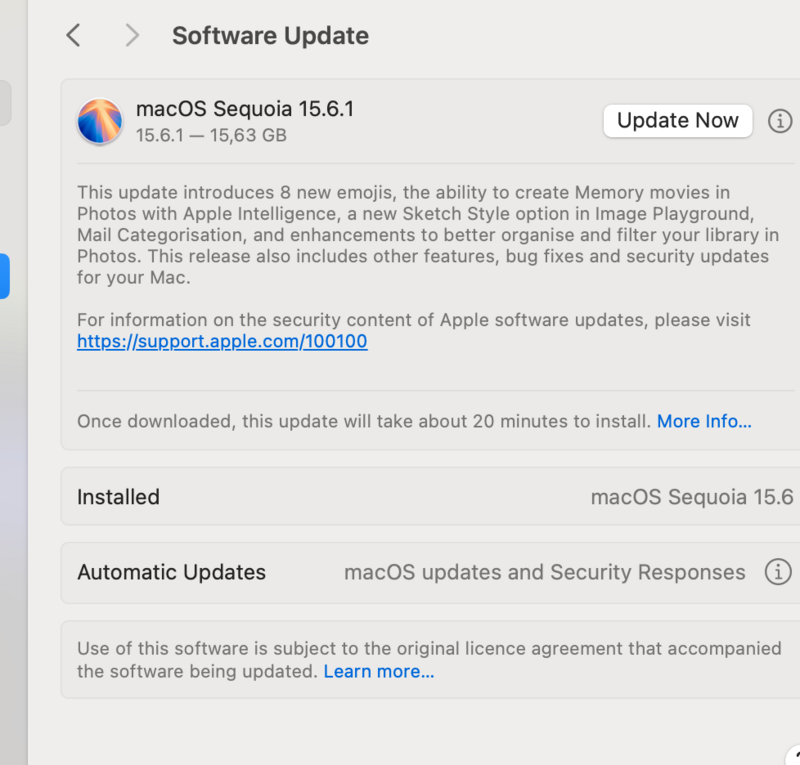Image resolution: width=800 pixels, height=765 pixels.
Task: Click the 15.6.1 — 15,63 GB size text
Action: point(211,135)
